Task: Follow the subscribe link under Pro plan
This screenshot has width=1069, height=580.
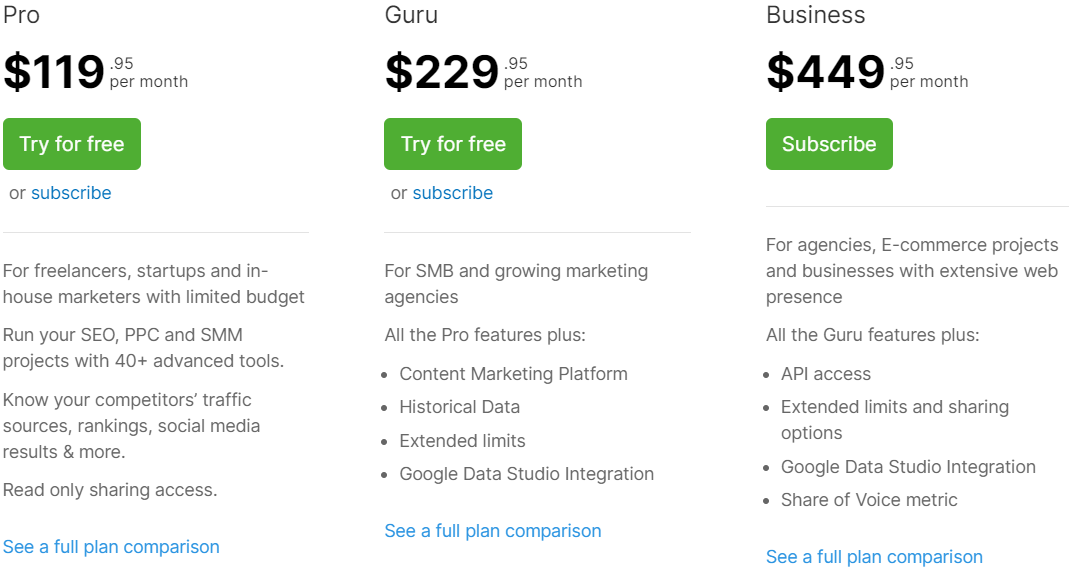Action: (x=71, y=193)
